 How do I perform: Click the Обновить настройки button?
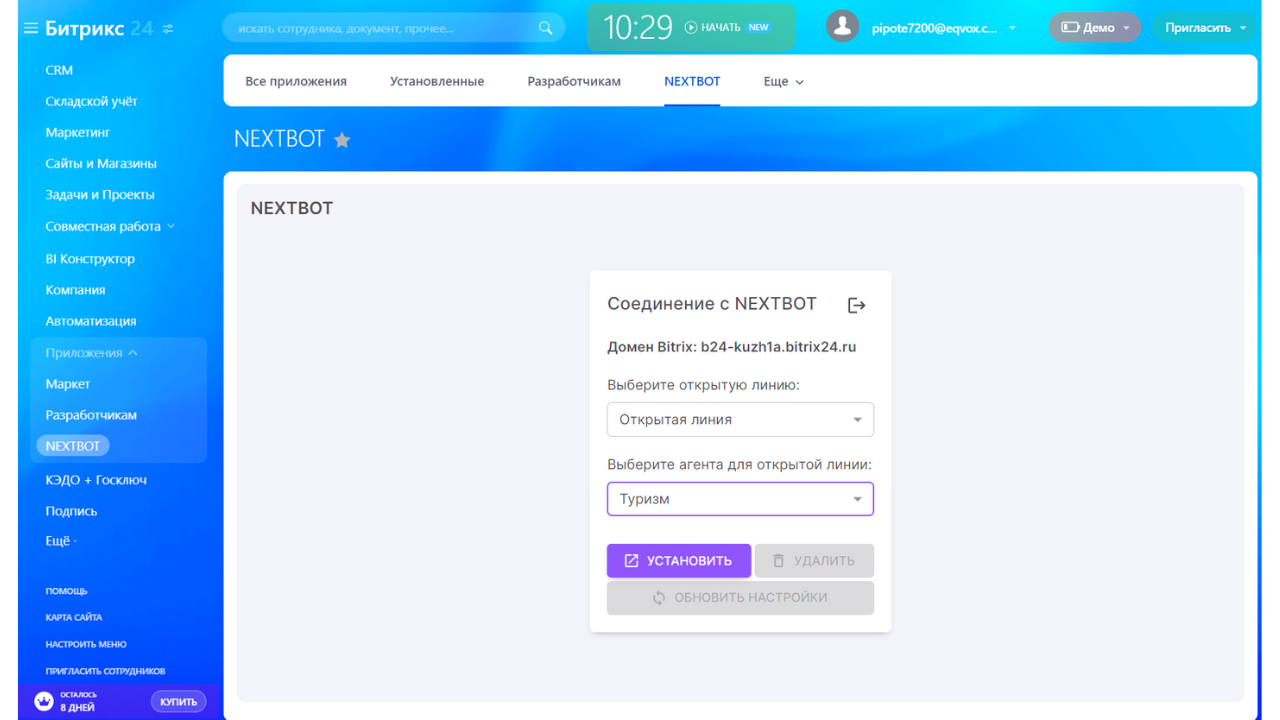click(x=740, y=598)
